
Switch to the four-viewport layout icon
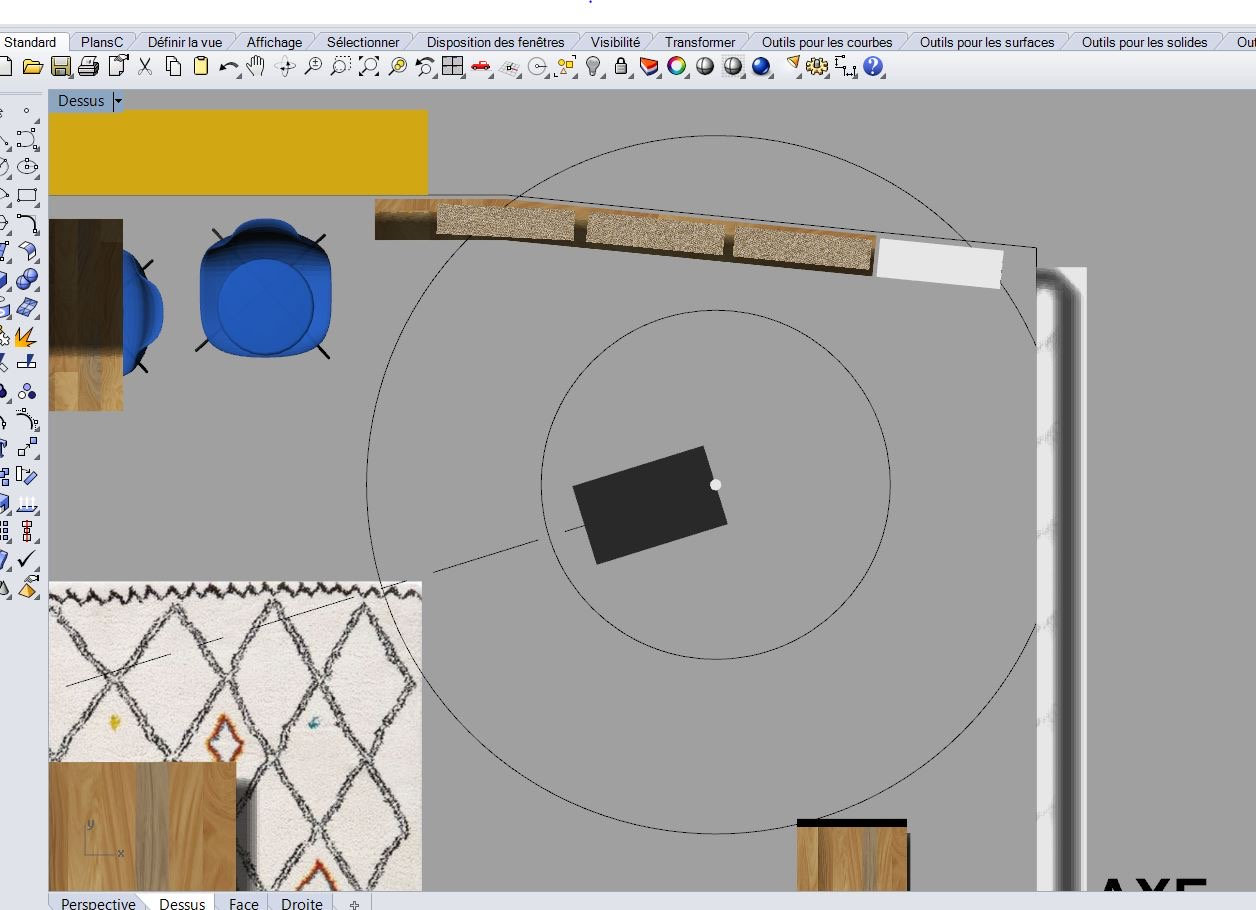pyautogui.click(x=453, y=67)
